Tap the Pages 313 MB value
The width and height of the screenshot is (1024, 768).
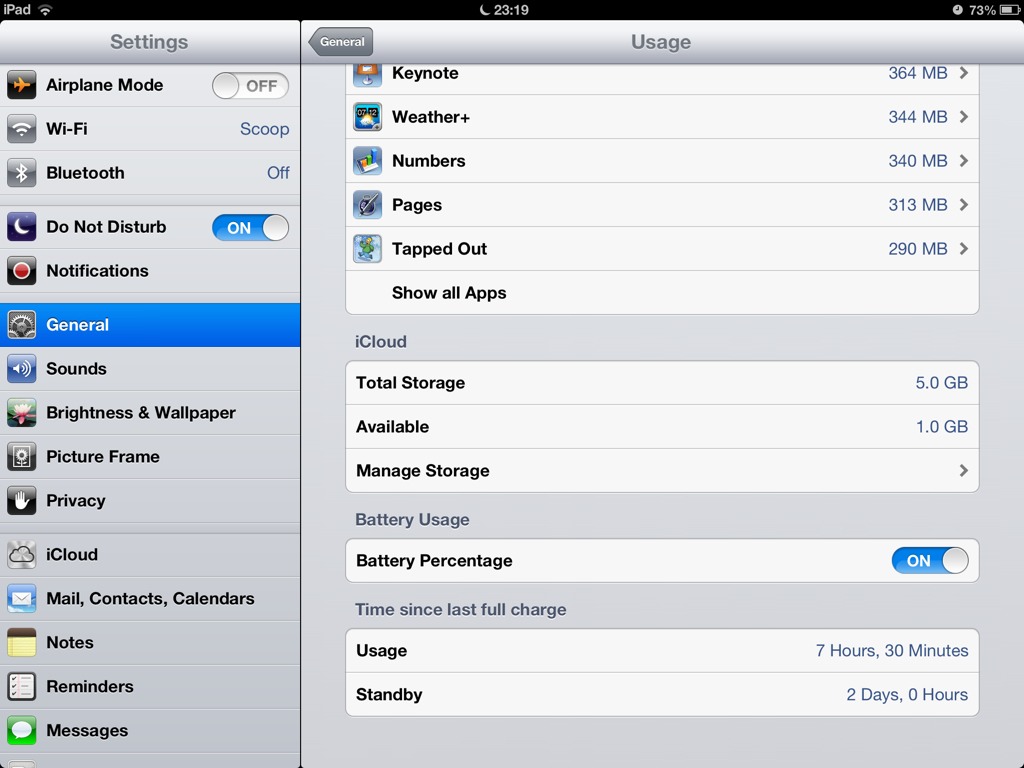coord(918,205)
